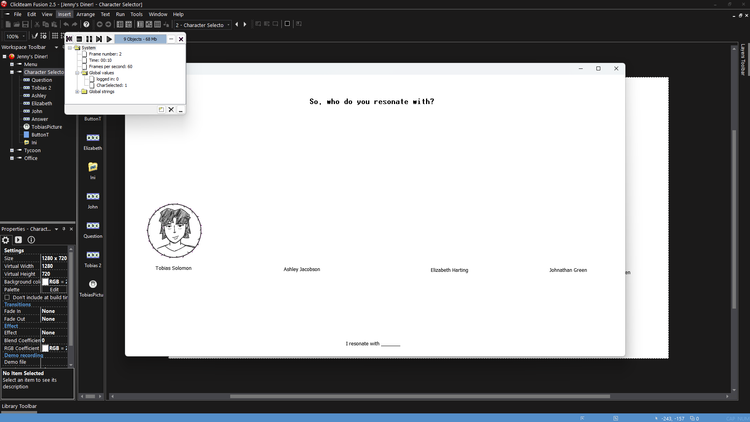The height and width of the screenshot is (422, 750).
Task: Expand the Office frame node
Action: (12, 158)
